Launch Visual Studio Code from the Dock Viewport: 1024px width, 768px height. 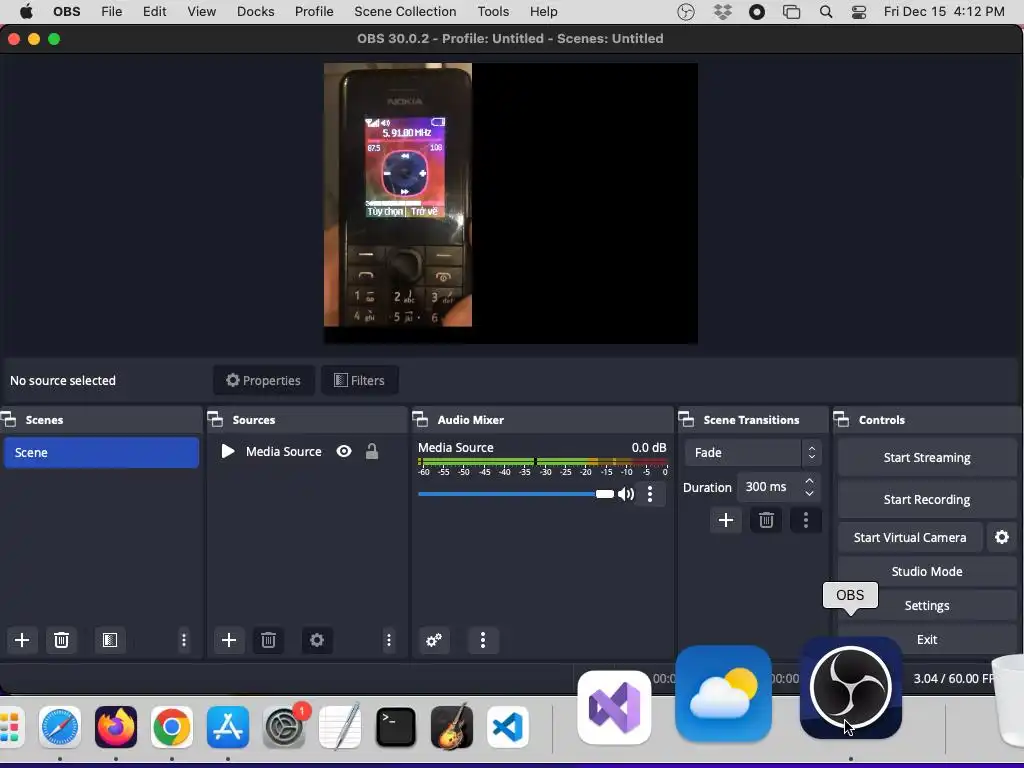pos(507,727)
